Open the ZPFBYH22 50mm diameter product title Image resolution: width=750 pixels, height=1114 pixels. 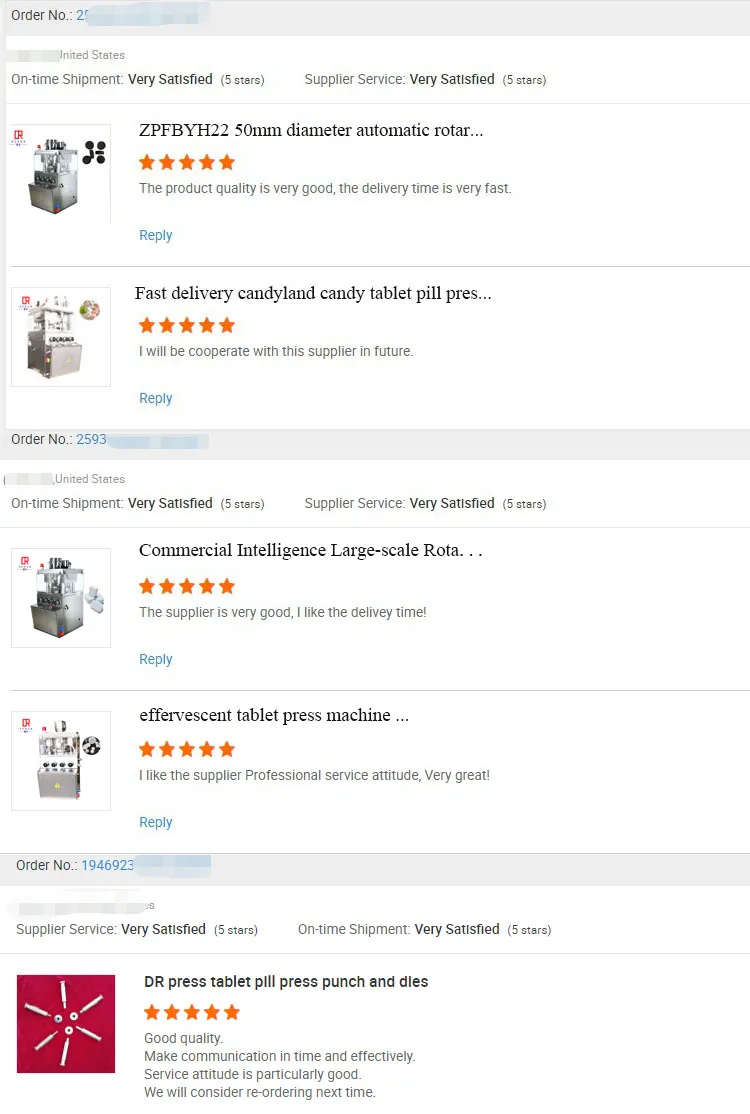311,131
